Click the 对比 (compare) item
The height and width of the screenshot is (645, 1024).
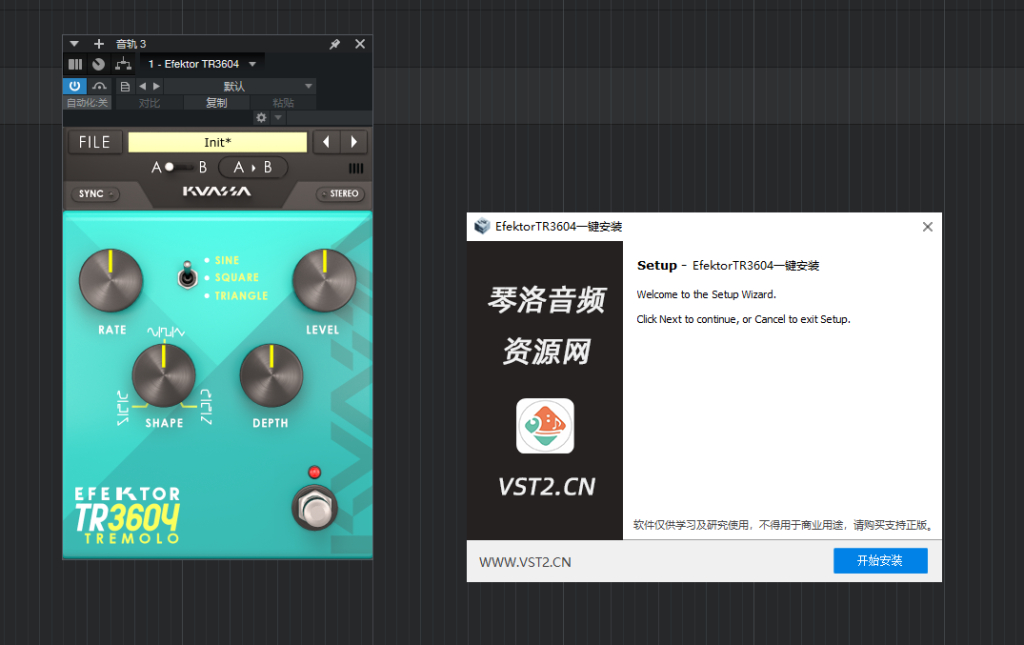[150, 101]
